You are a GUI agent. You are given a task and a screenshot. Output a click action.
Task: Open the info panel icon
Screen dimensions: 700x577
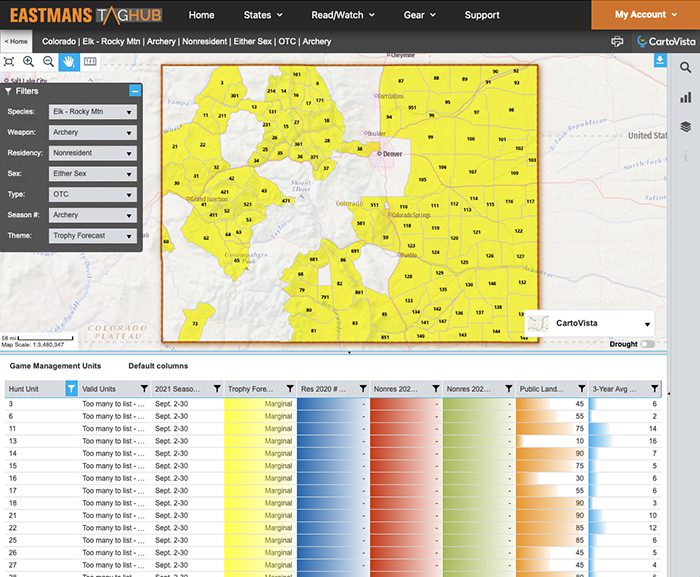(x=686, y=156)
